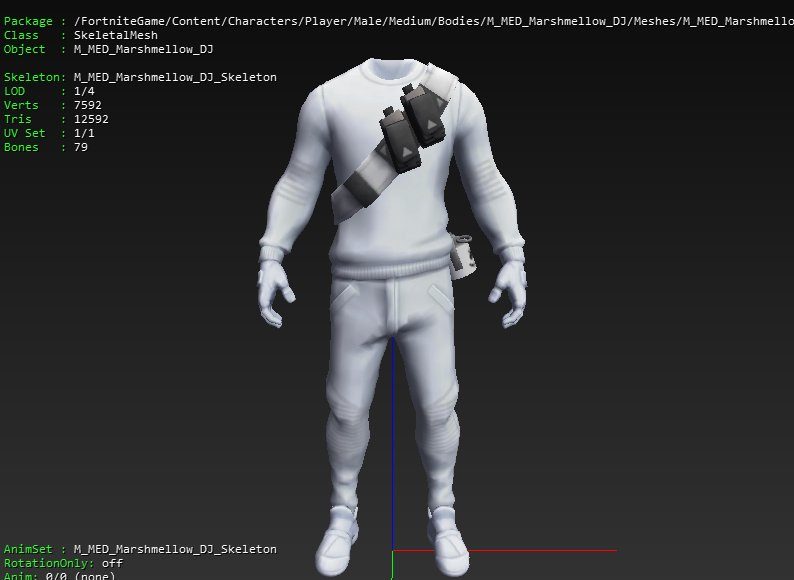Click the chest strap pouches on the model
The width and height of the screenshot is (794, 580).
[413, 127]
